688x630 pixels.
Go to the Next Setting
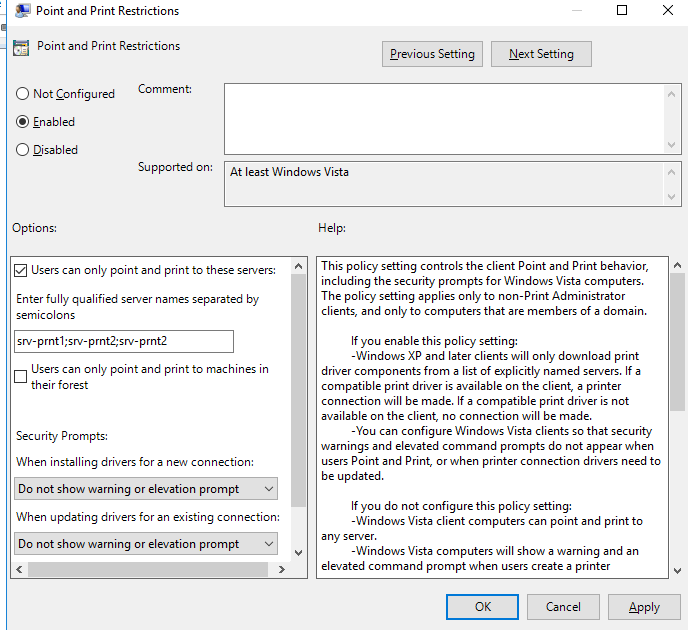tap(541, 54)
